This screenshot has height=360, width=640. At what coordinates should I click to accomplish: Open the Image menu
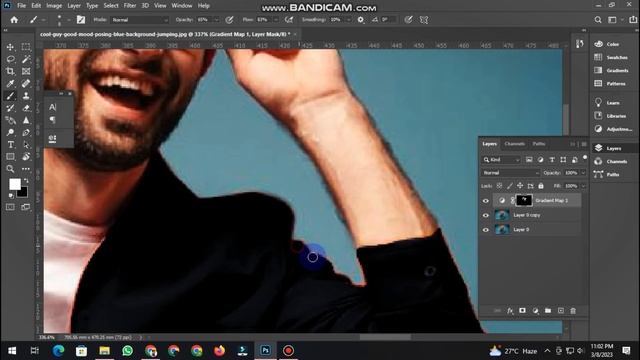pos(54,6)
